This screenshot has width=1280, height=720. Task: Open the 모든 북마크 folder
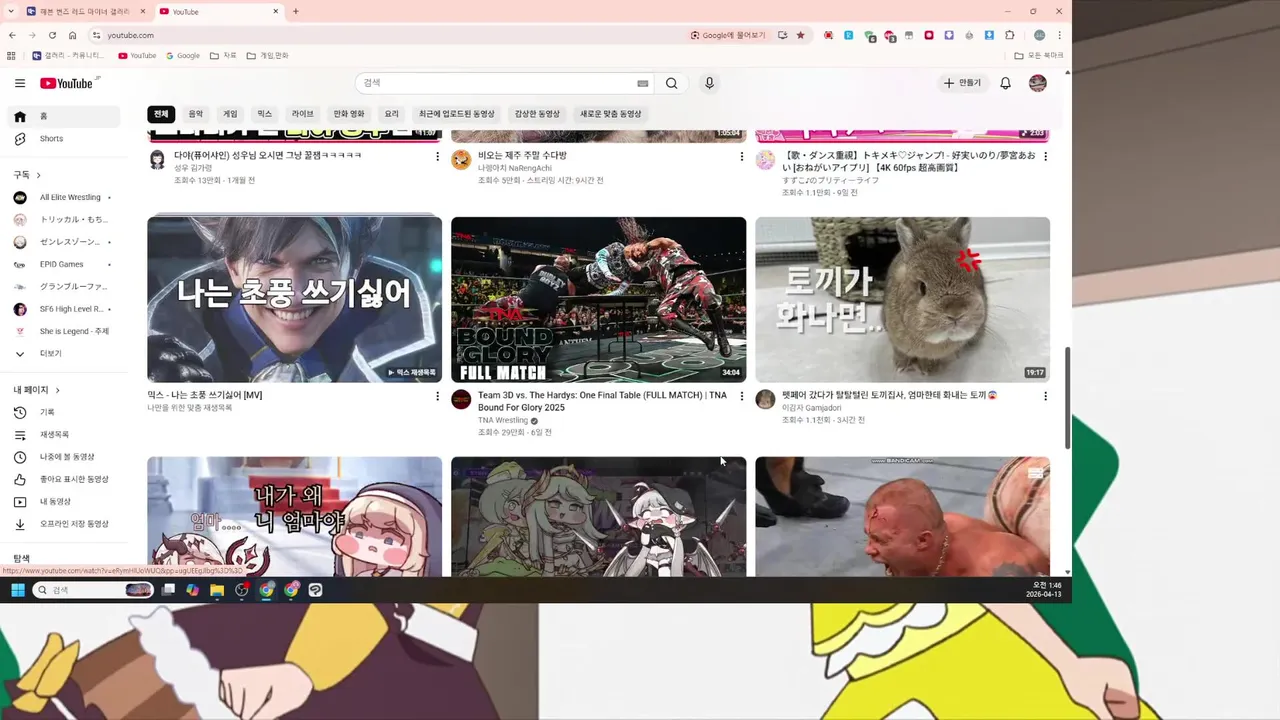coord(1039,56)
